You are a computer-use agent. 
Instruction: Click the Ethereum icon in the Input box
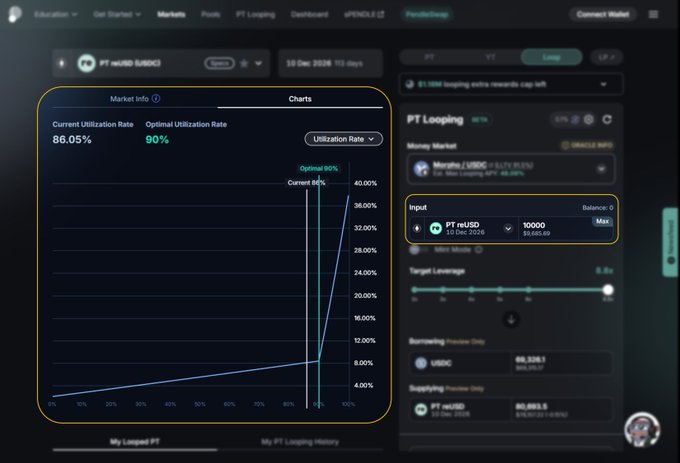417,228
